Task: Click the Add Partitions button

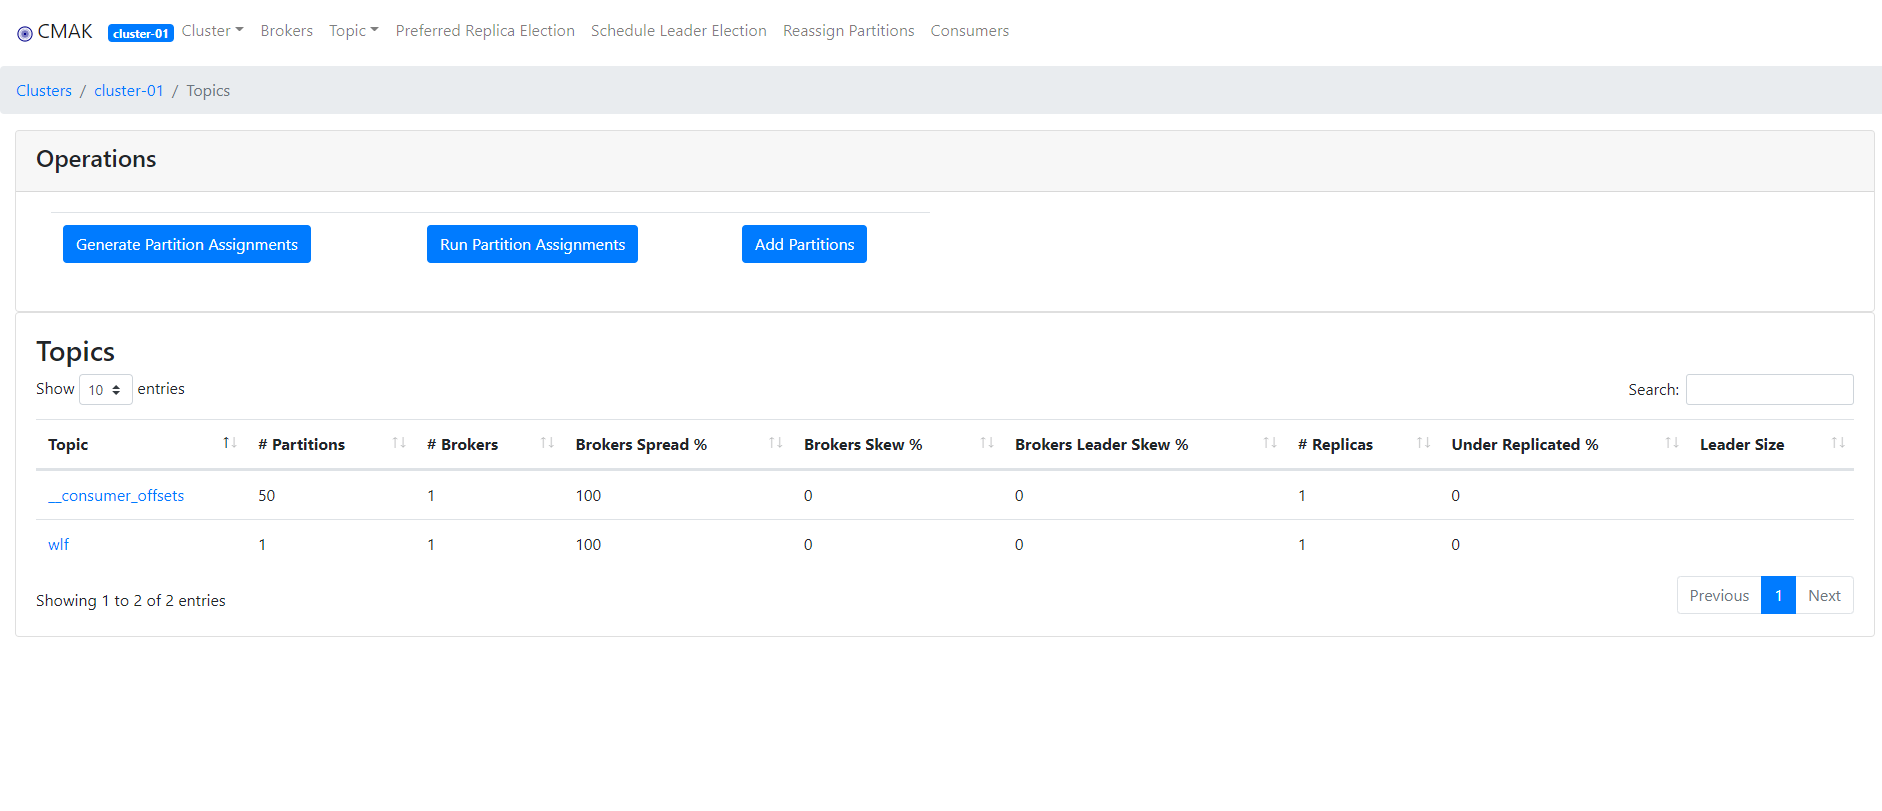Action: [x=804, y=244]
